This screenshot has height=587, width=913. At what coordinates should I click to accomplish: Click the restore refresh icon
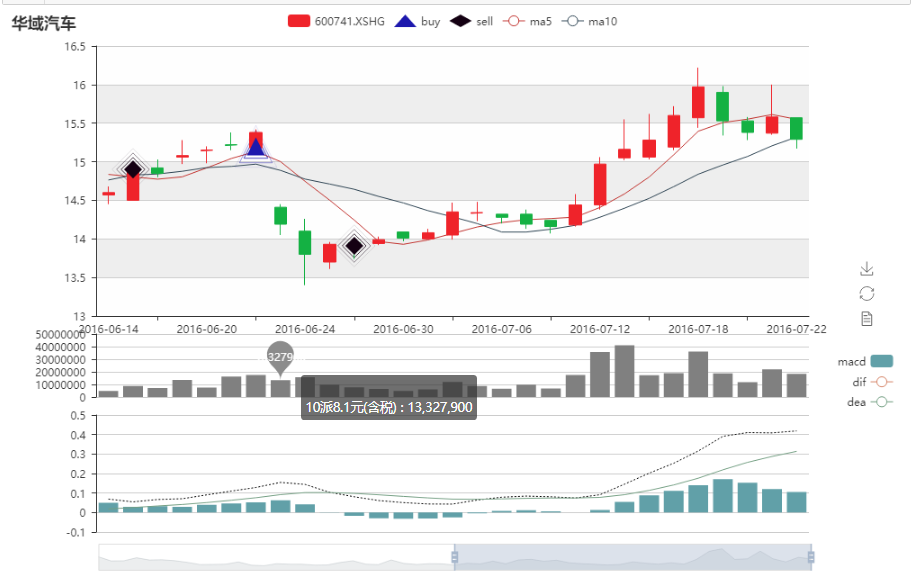866,294
